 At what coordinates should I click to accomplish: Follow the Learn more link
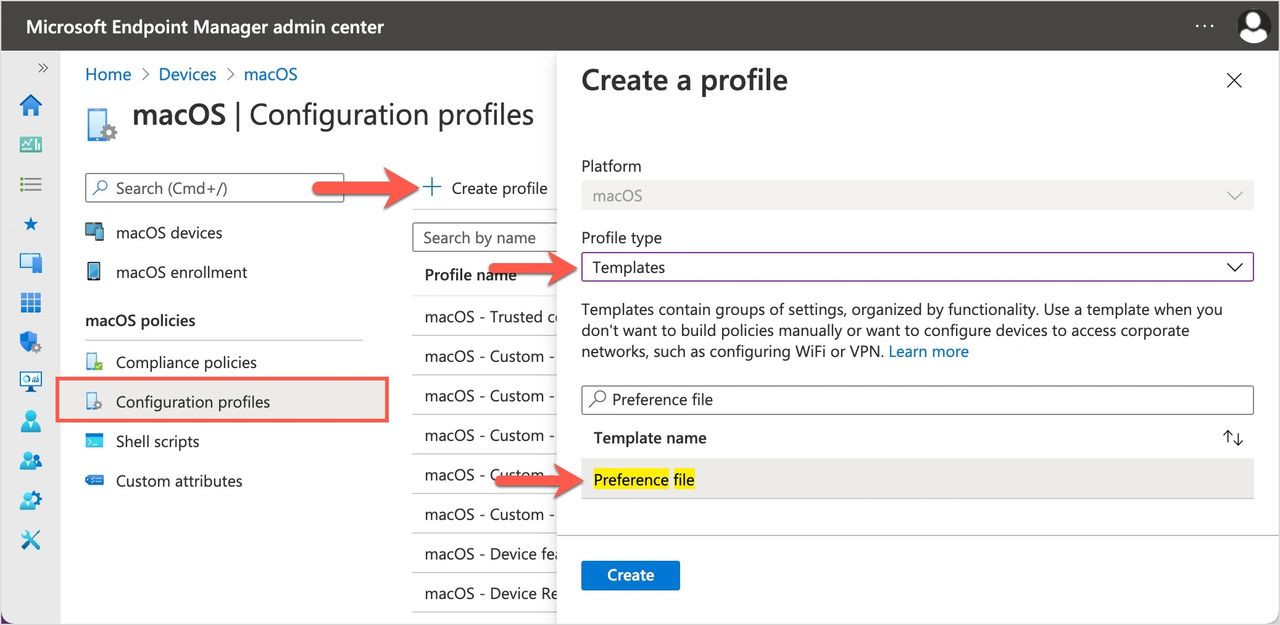[x=928, y=351]
